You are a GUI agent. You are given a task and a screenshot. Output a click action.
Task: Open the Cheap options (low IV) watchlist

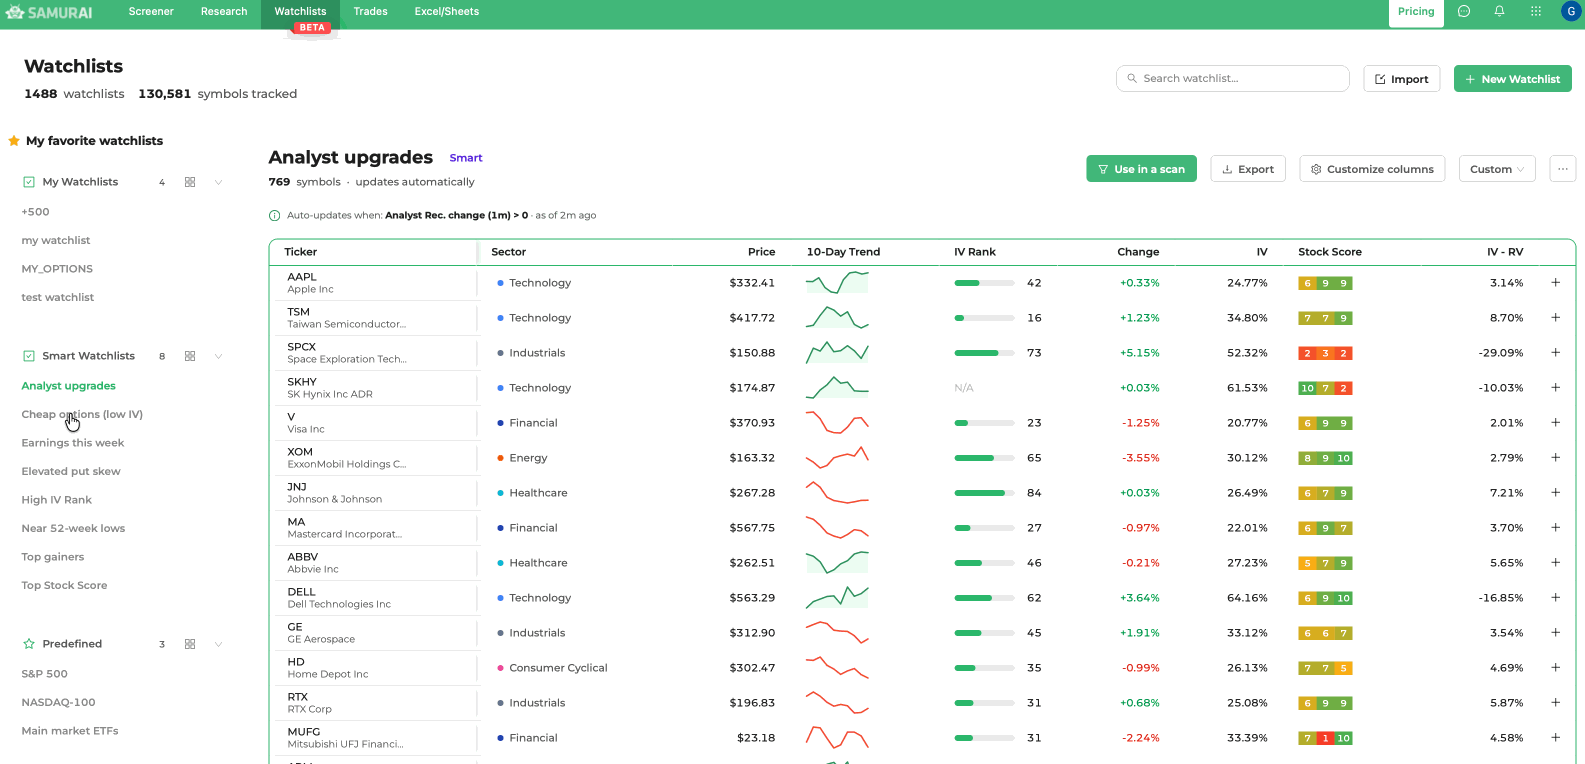[82, 414]
